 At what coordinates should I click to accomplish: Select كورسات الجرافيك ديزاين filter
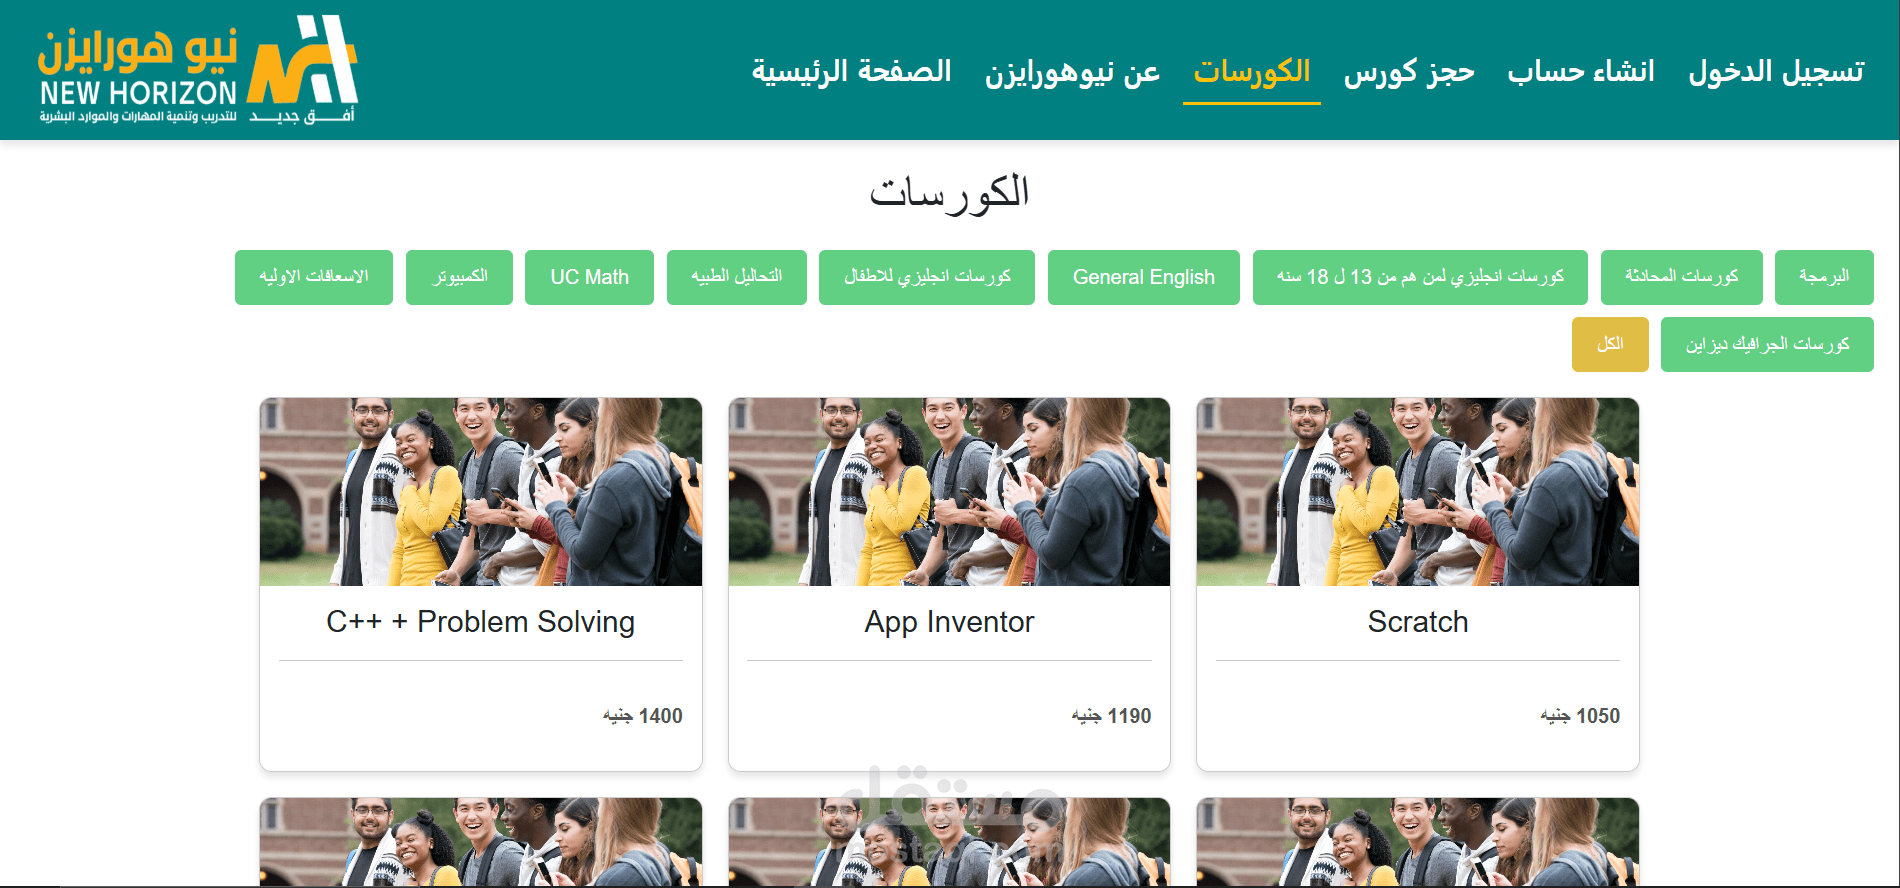tap(1767, 344)
